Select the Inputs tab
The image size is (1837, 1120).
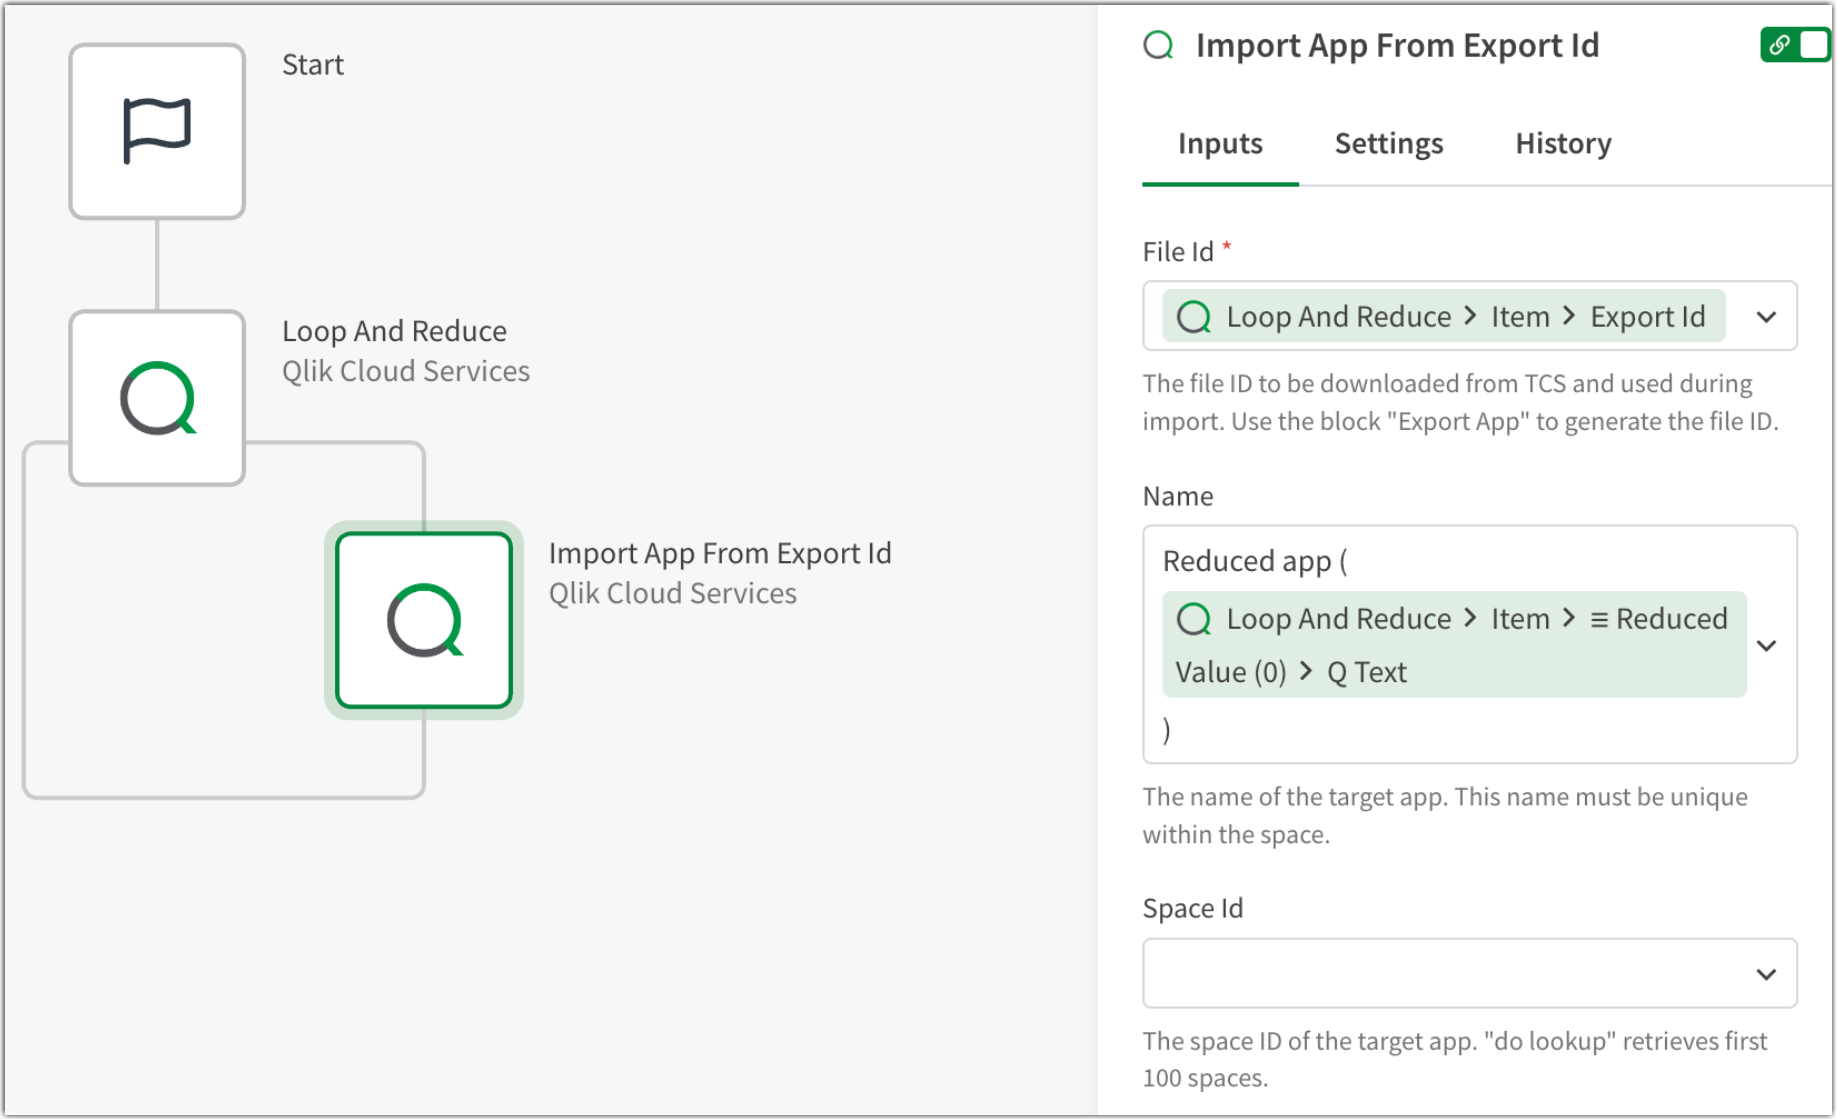click(x=1219, y=143)
